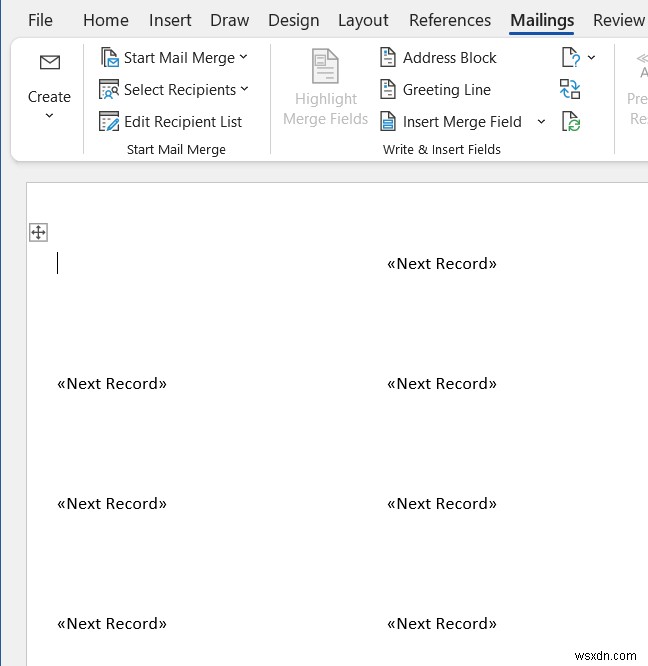Click the Update Labels refresh icon

tap(571, 121)
